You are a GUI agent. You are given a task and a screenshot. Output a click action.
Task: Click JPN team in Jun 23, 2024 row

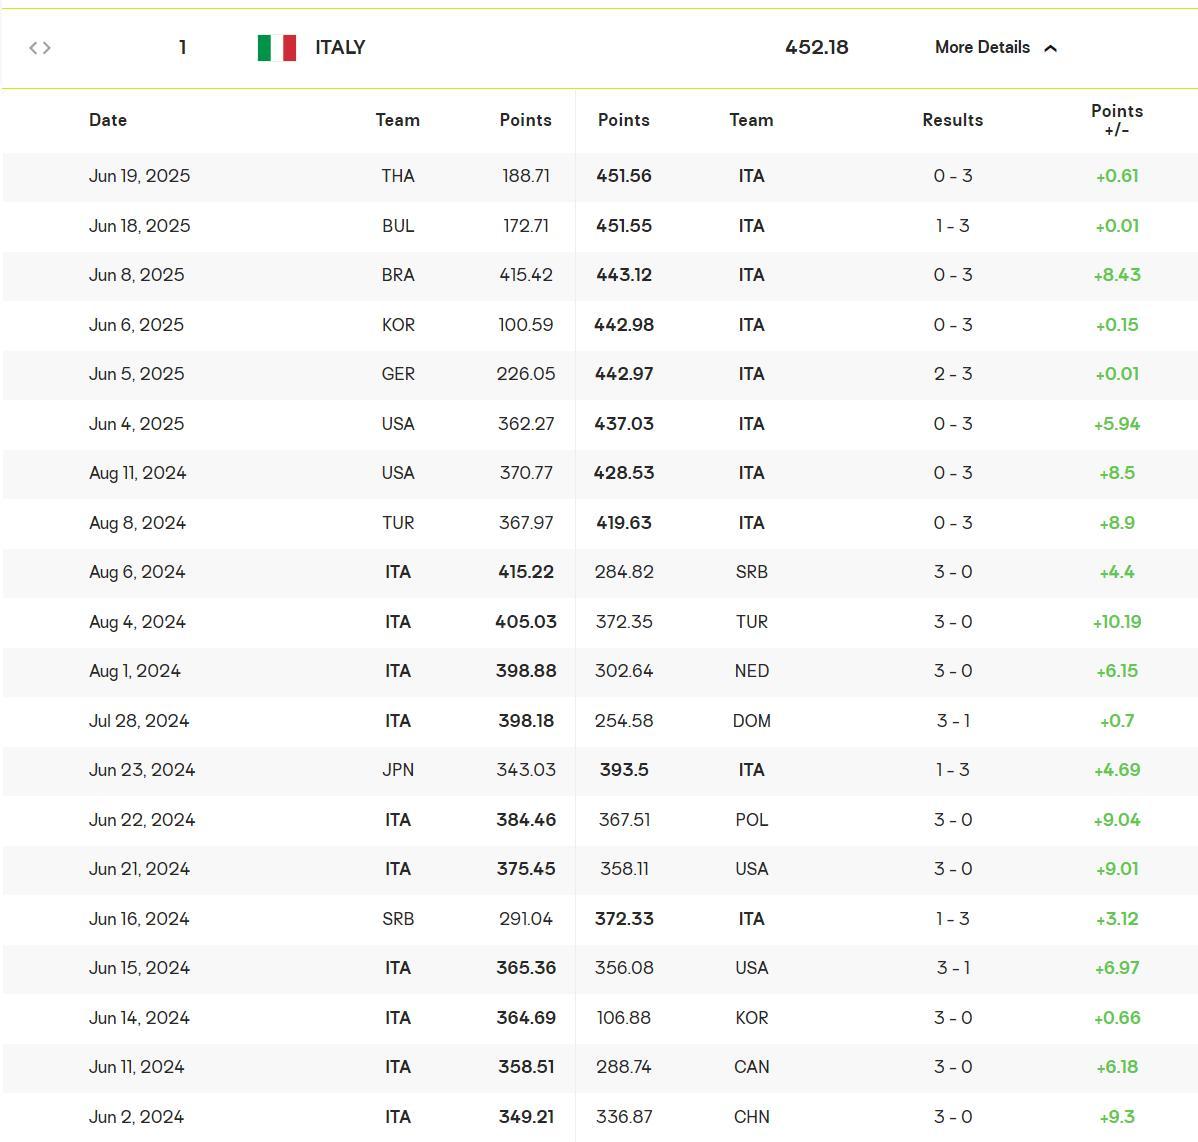point(397,770)
